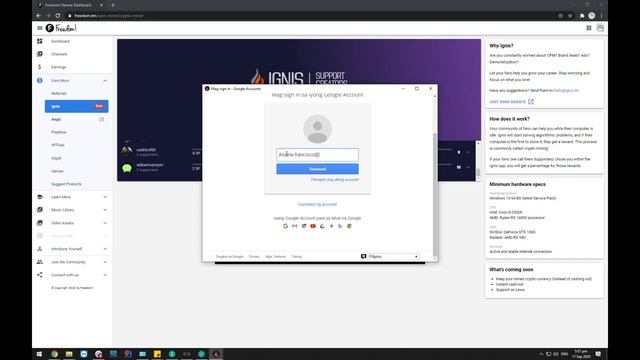Click the find my account link under Susunod

click(335, 180)
